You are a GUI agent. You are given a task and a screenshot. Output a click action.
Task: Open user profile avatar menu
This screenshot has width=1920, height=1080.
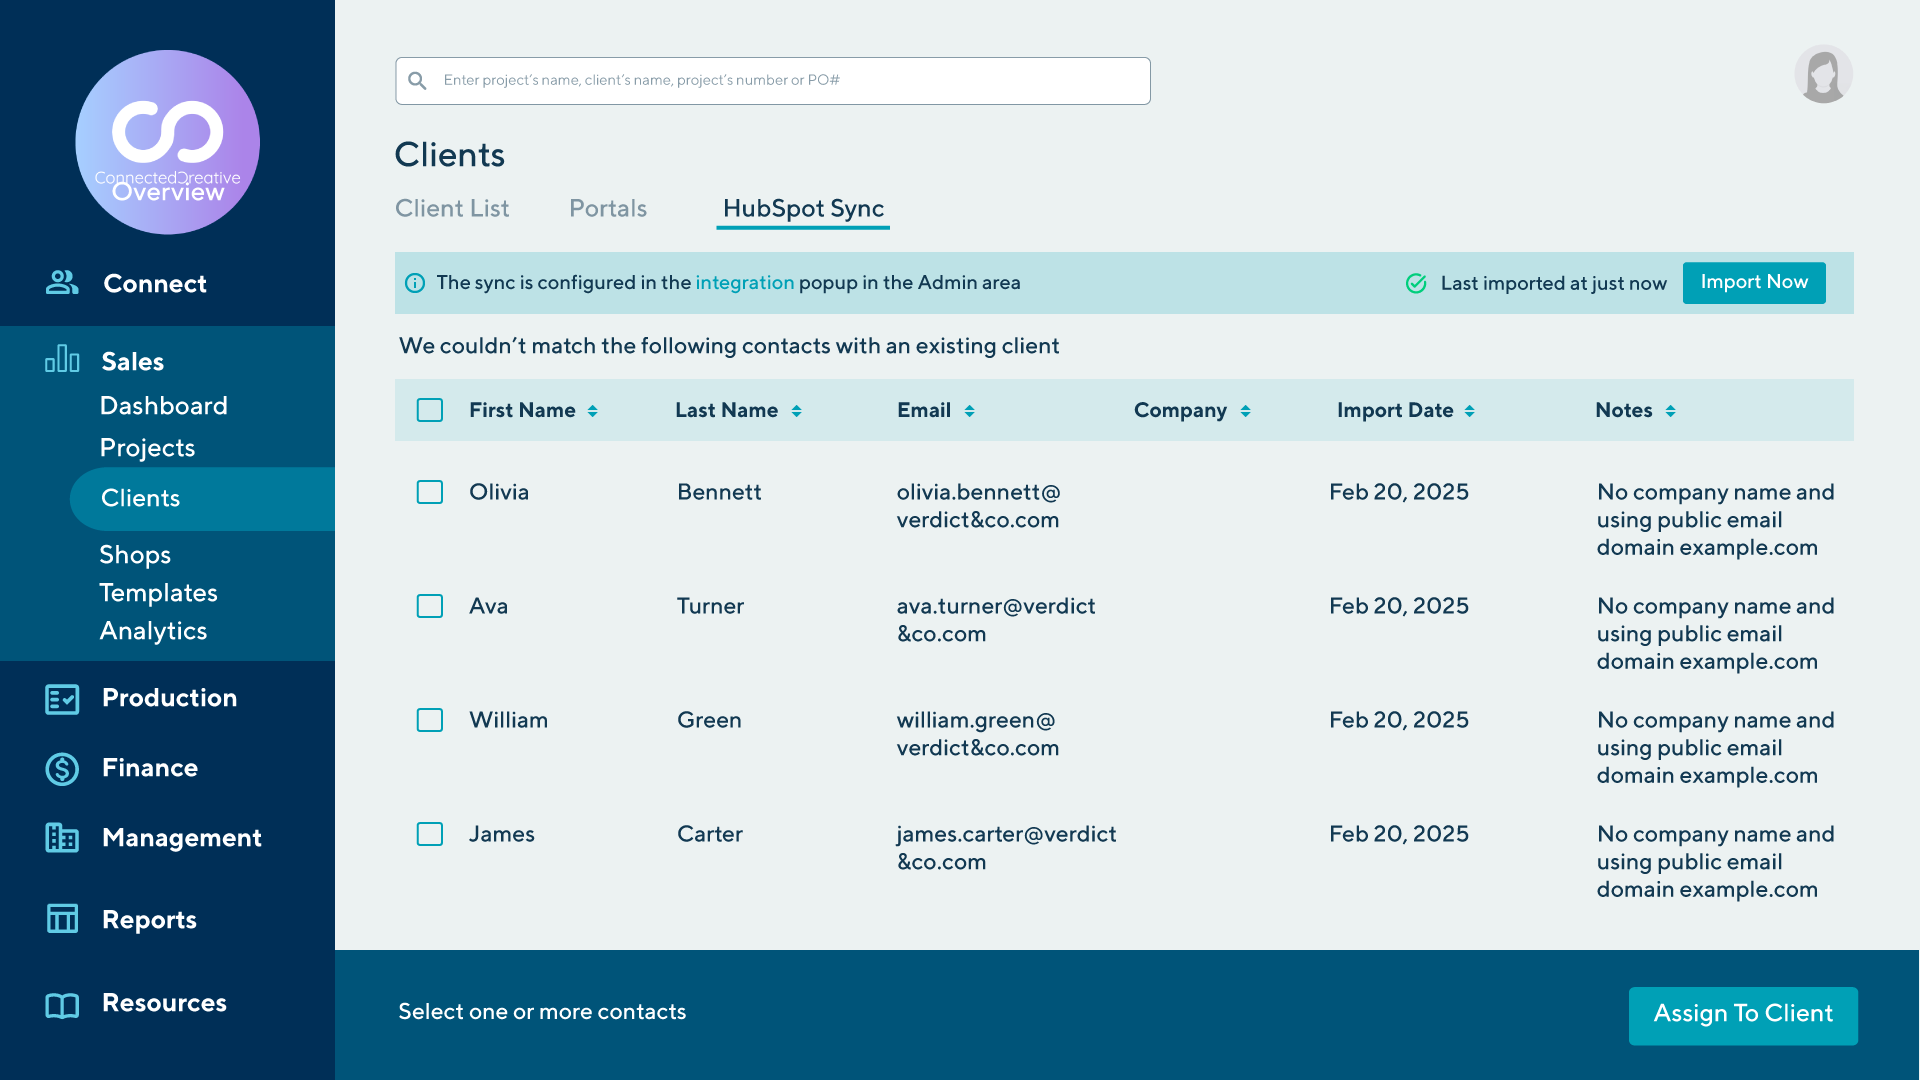pos(1823,75)
